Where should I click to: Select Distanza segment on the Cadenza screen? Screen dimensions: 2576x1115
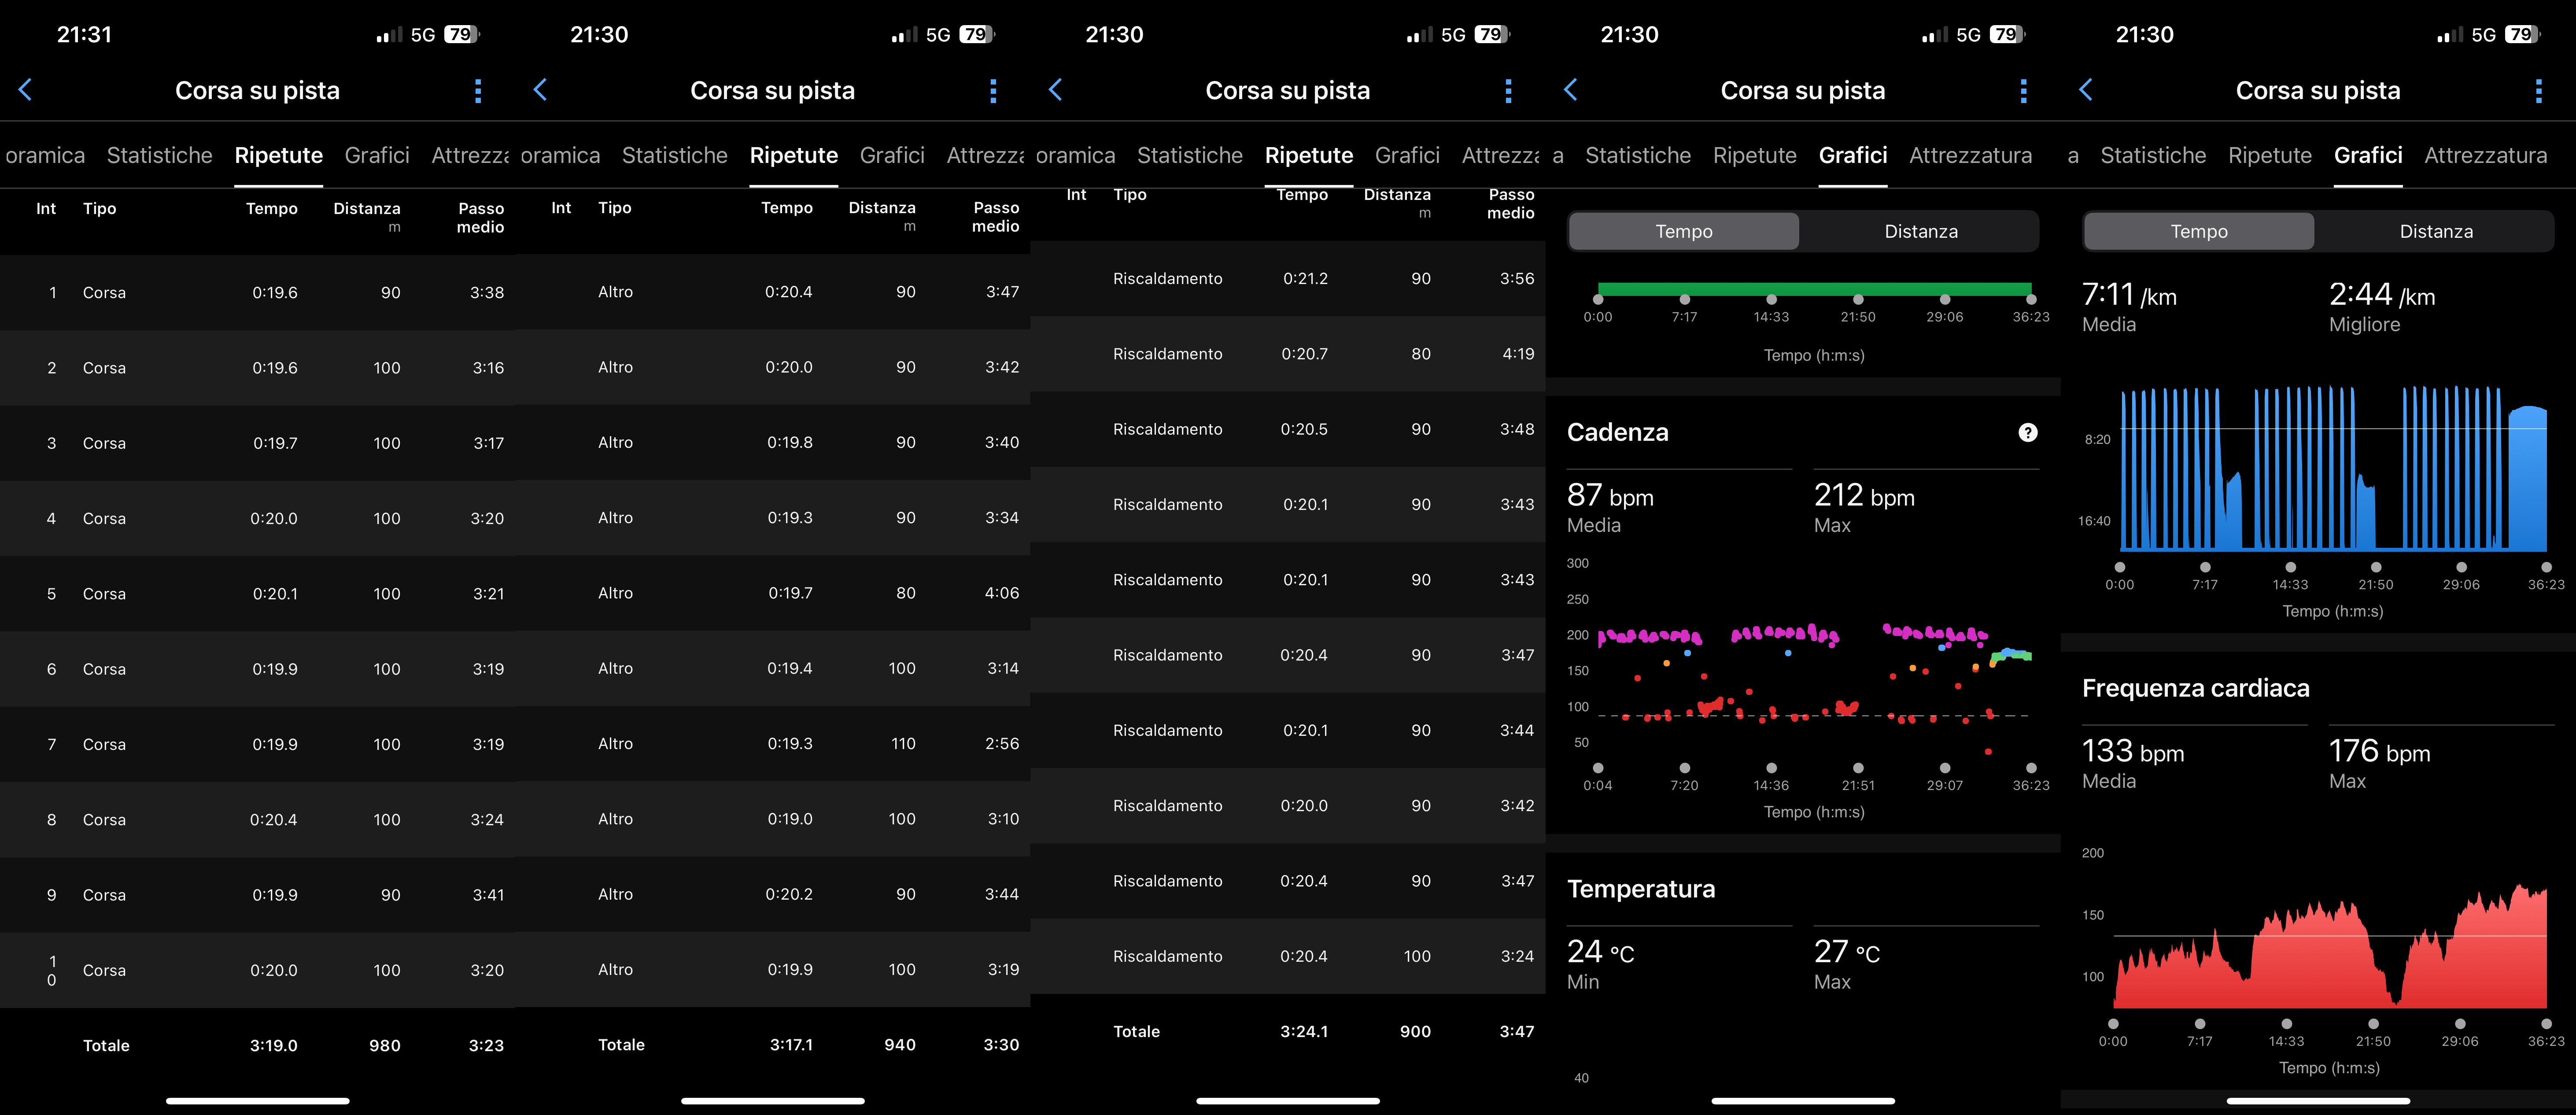(x=1921, y=231)
